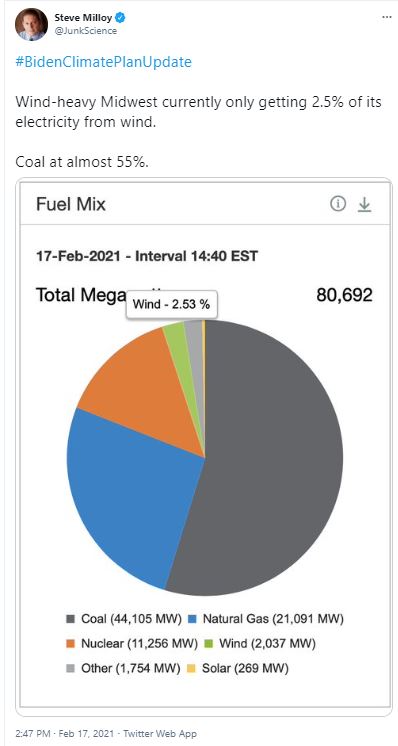This screenshot has height=746, width=398.
Task: Open the @JunkScience handle link
Action: (x=86, y=30)
